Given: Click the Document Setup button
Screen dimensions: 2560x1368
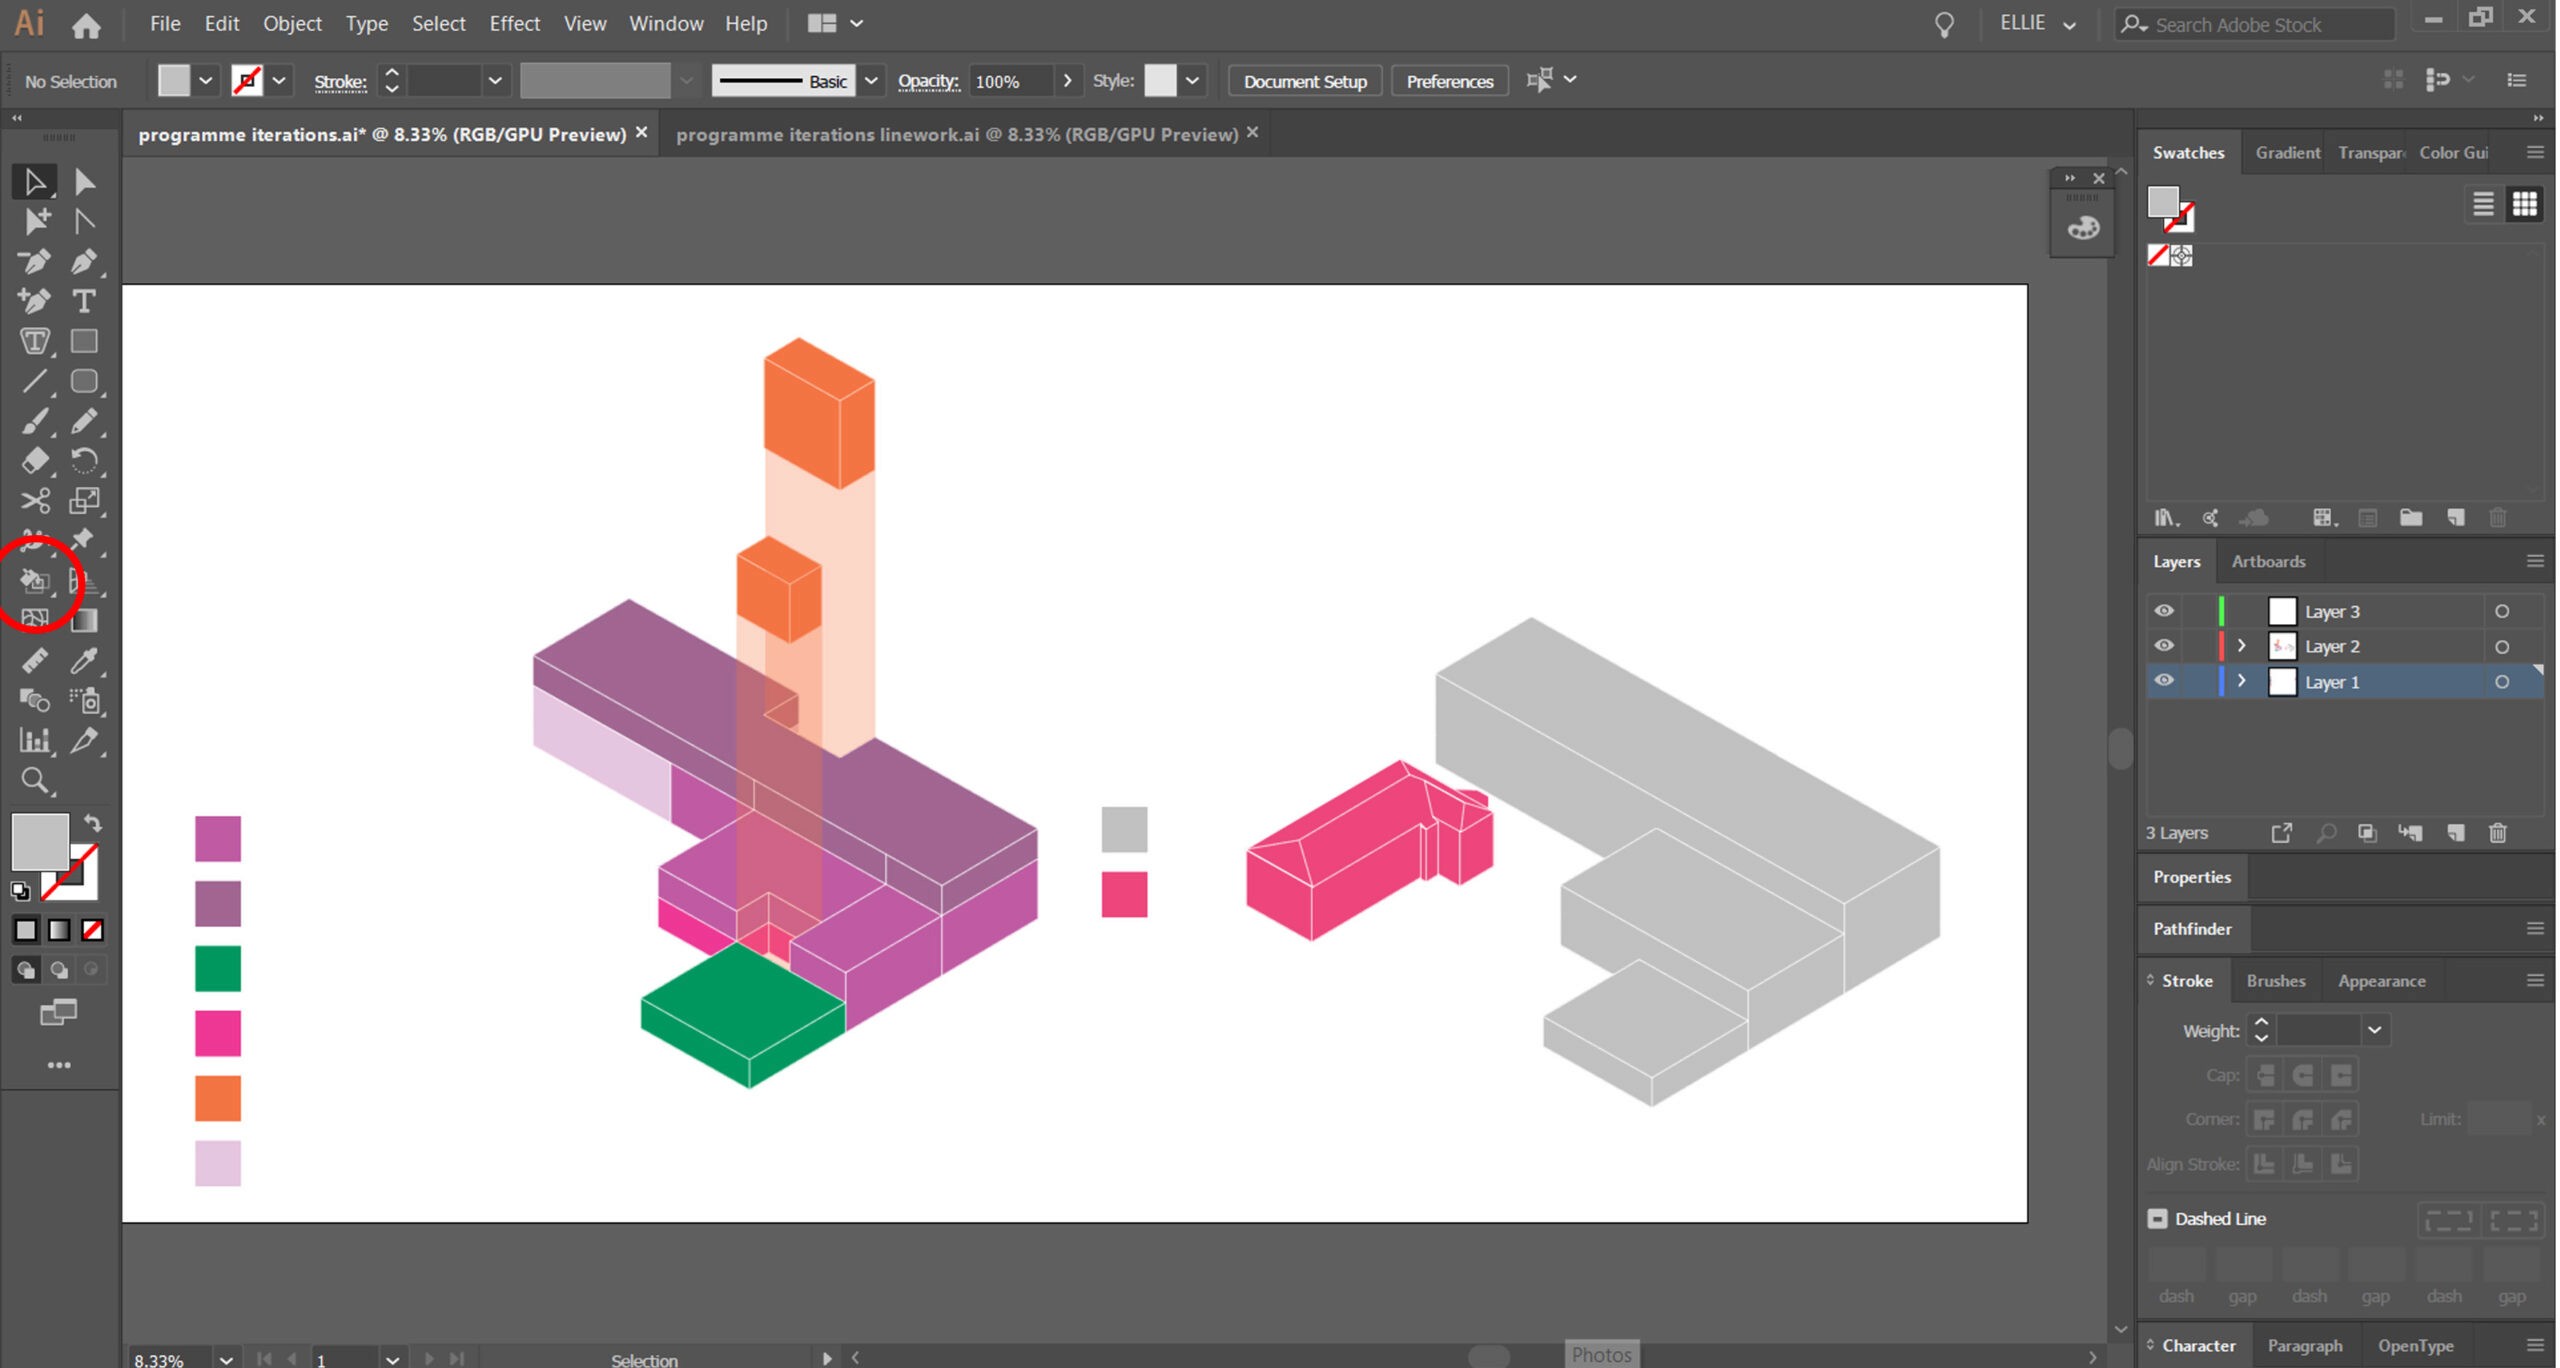Looking at the screenshot, I should (1304, 81).
